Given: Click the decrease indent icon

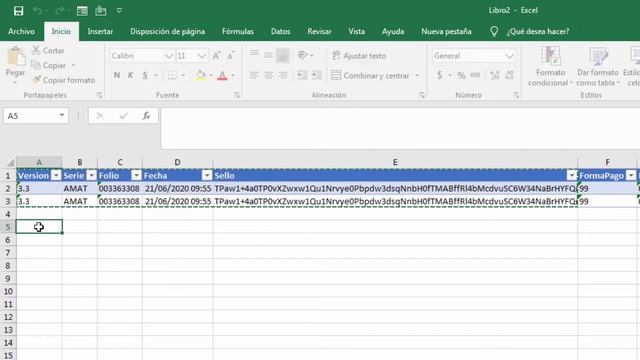Looking at the screenshot, I should tap(302, 75).
